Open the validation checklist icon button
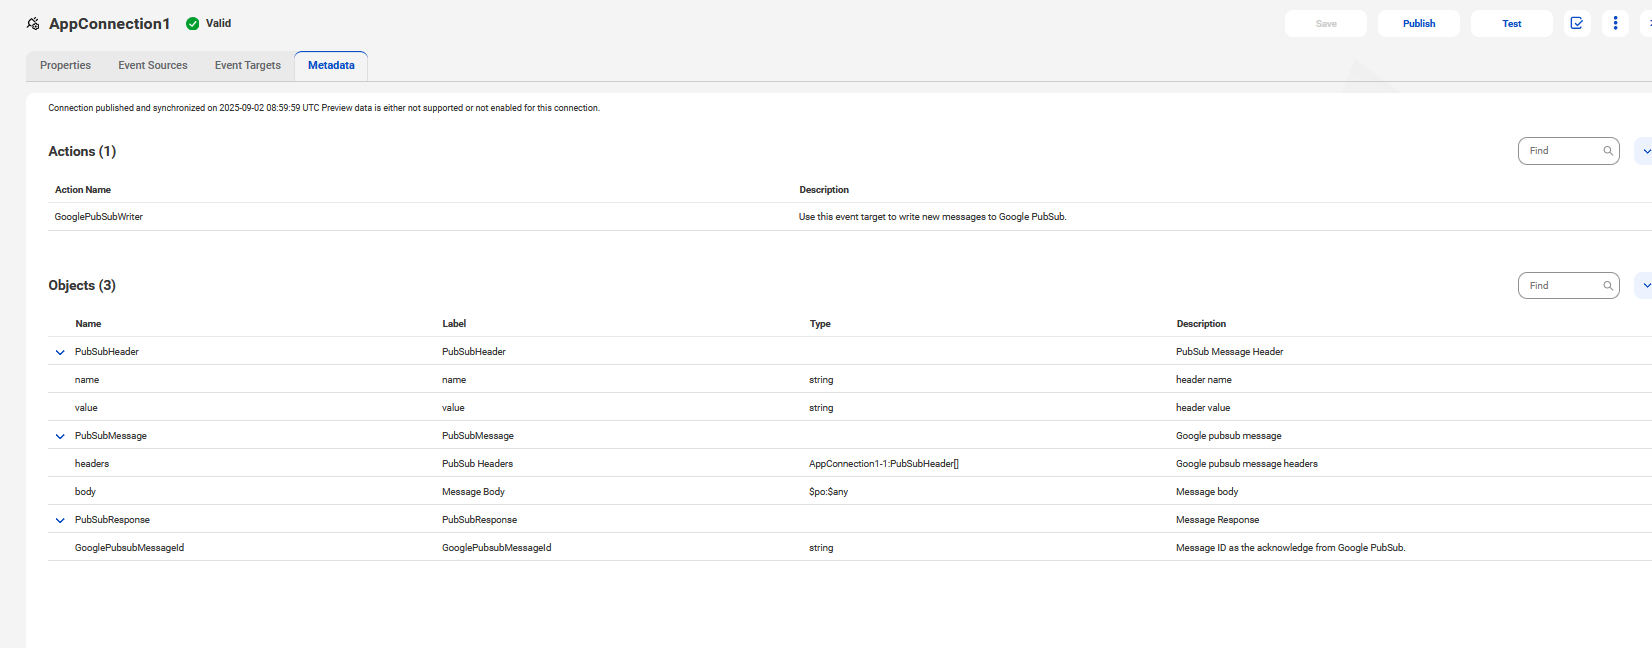 coord(1577,23)
